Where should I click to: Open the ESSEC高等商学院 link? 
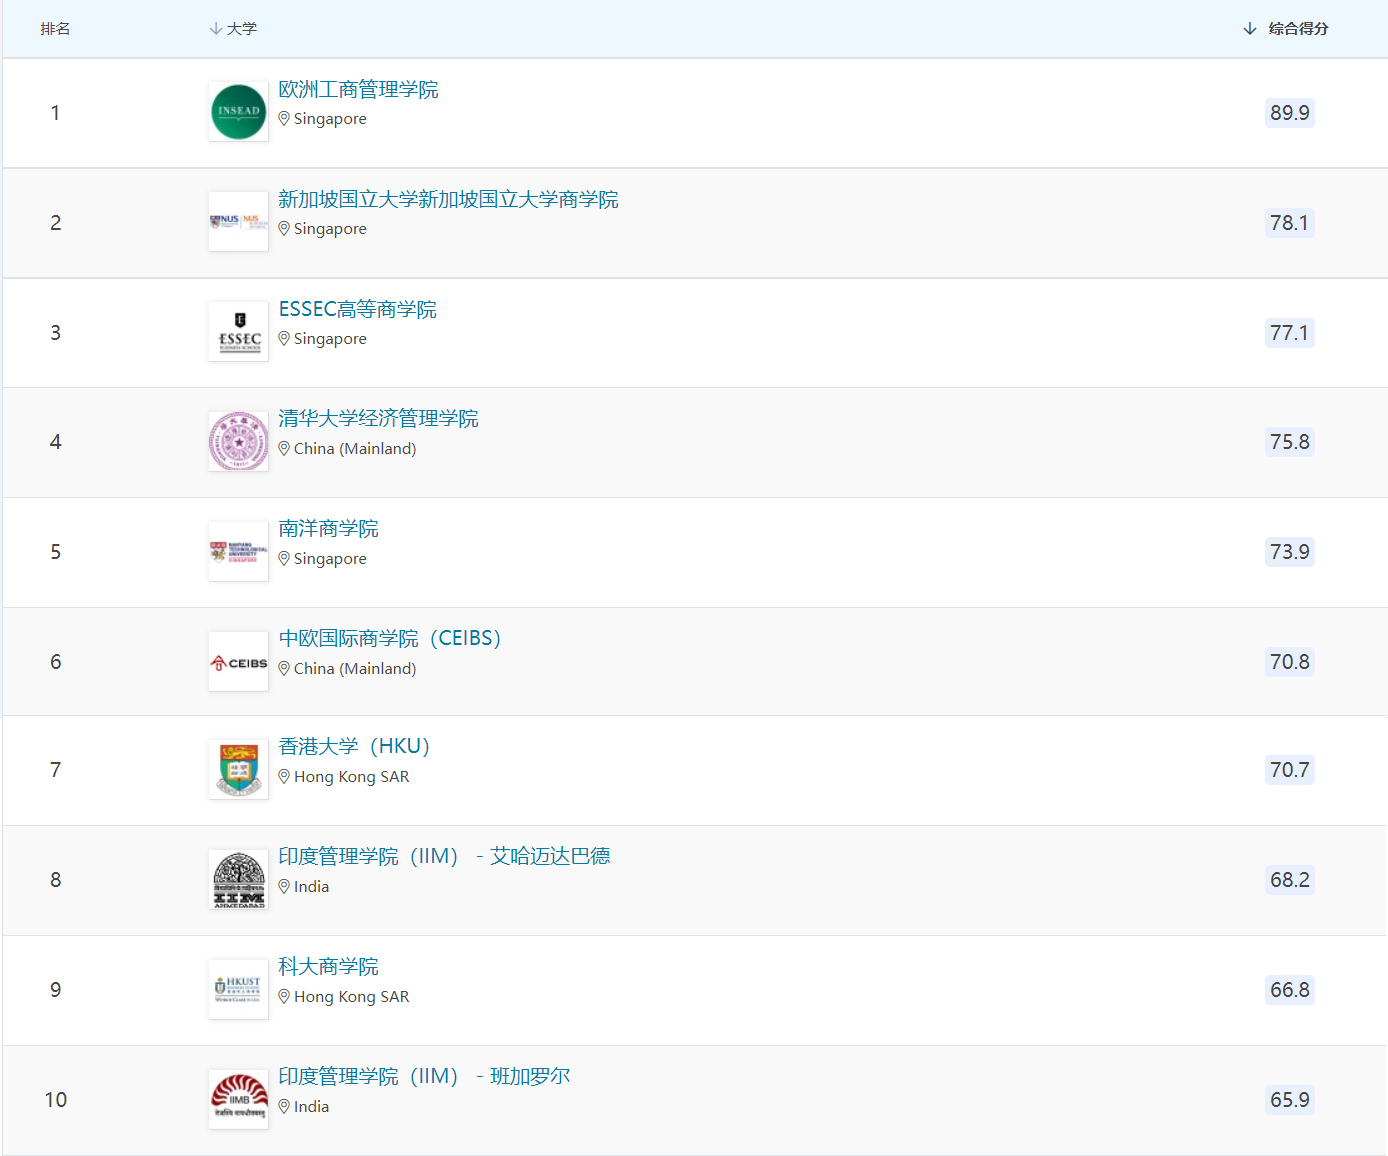click(357, 309)
